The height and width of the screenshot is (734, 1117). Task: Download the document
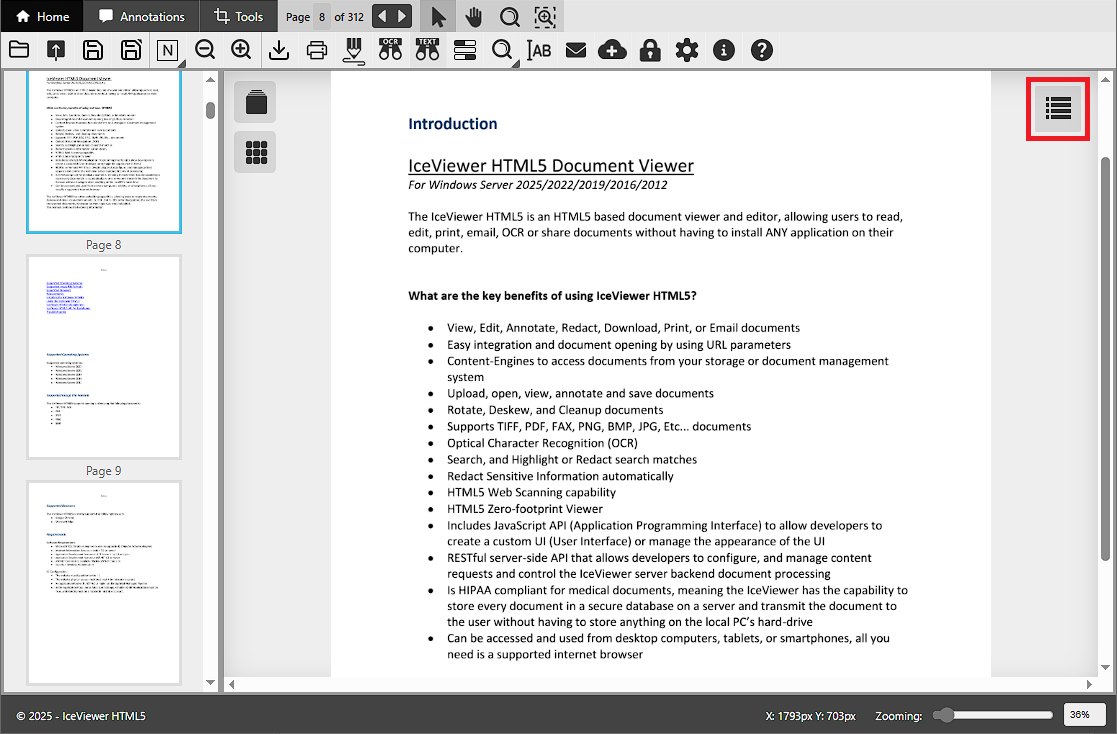tap(279, 50)
